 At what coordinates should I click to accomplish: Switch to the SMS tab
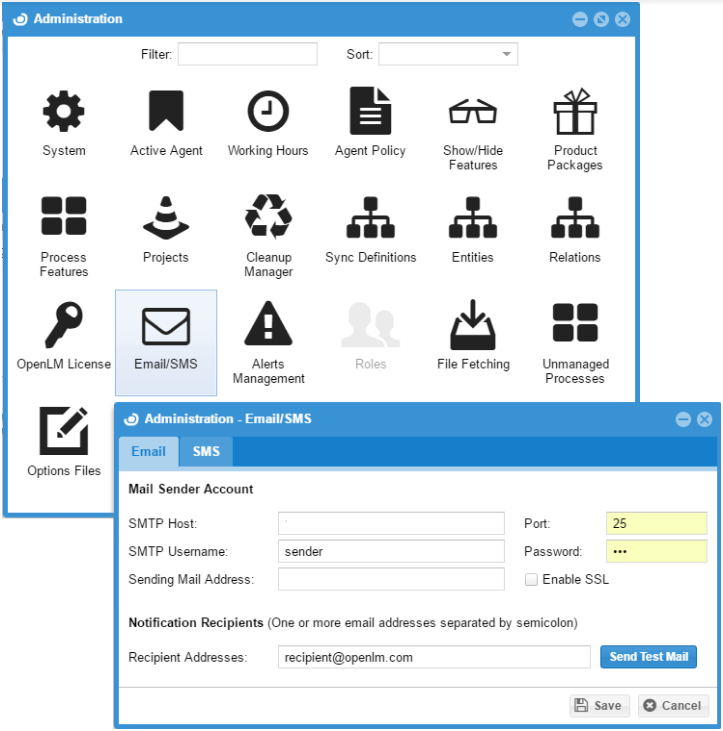206,451
